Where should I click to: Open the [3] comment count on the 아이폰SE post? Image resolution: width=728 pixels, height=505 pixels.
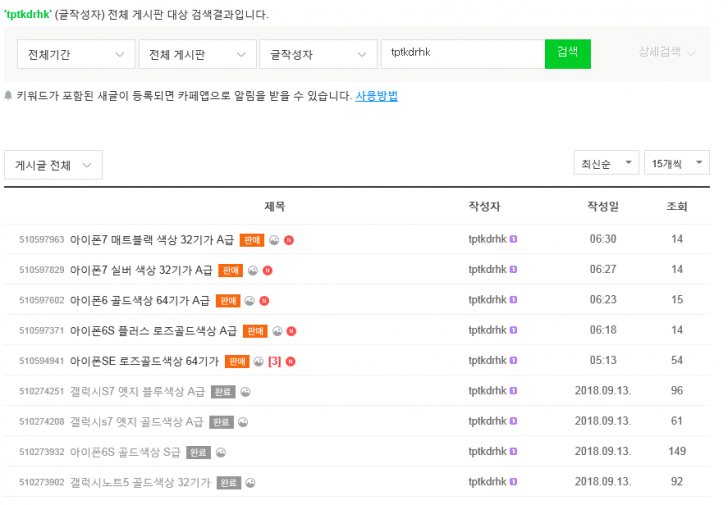(273, 361)
